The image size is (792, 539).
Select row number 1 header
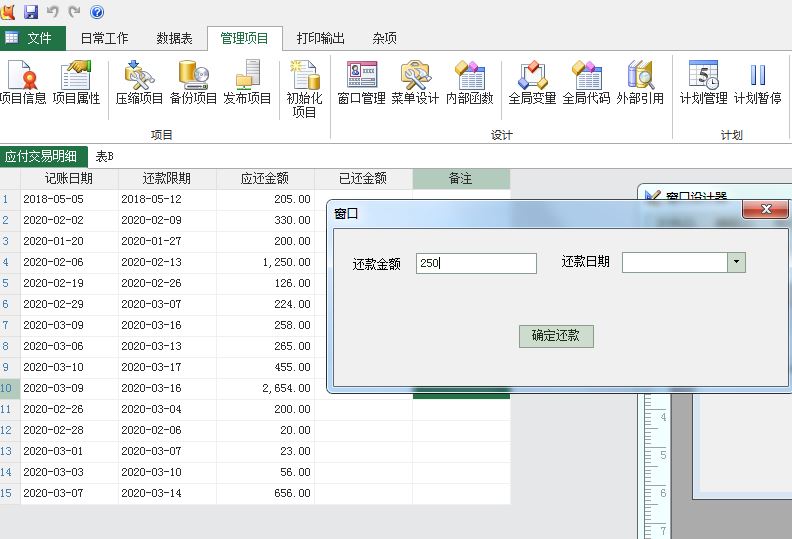(10, 200)
